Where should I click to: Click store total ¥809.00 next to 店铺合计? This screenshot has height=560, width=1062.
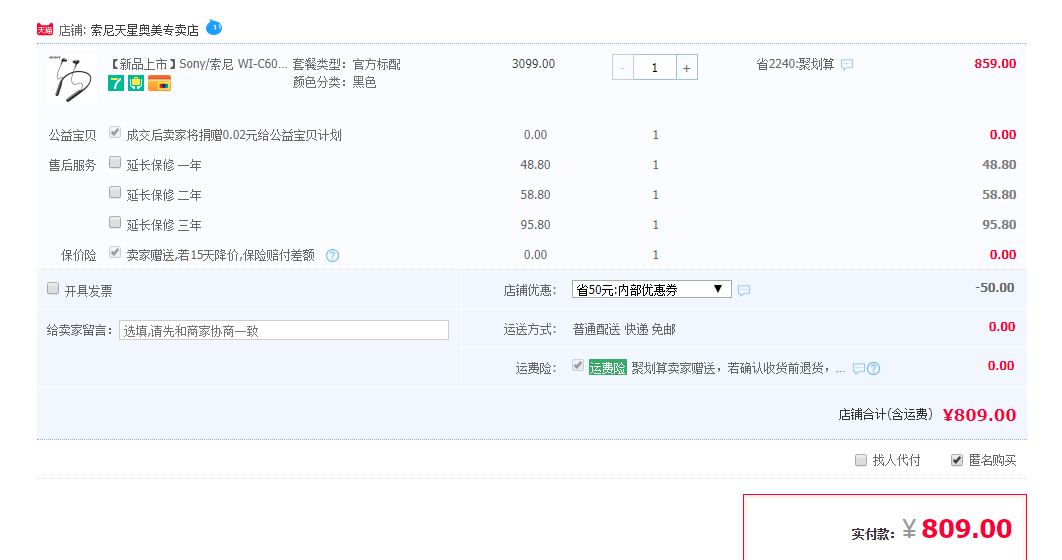979,415
